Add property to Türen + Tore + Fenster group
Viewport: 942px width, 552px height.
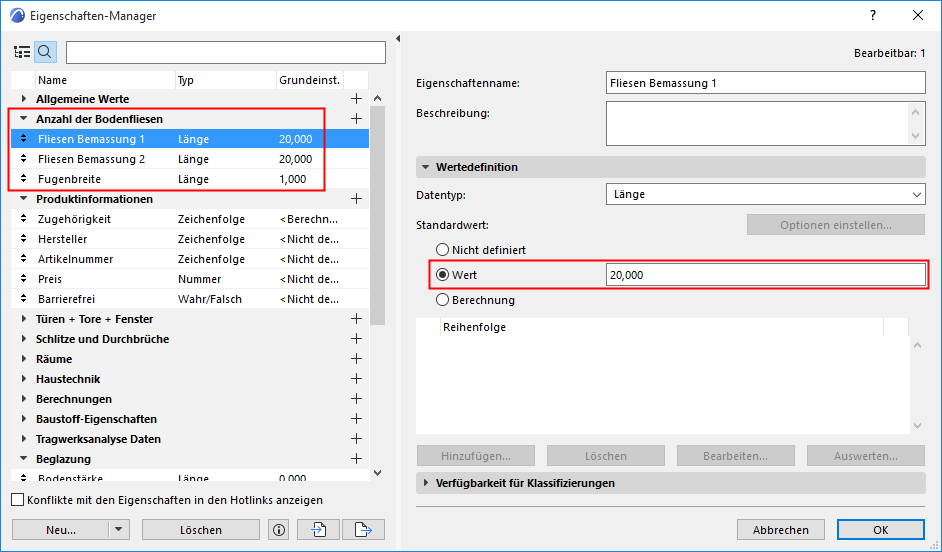[x=356, y=319]
